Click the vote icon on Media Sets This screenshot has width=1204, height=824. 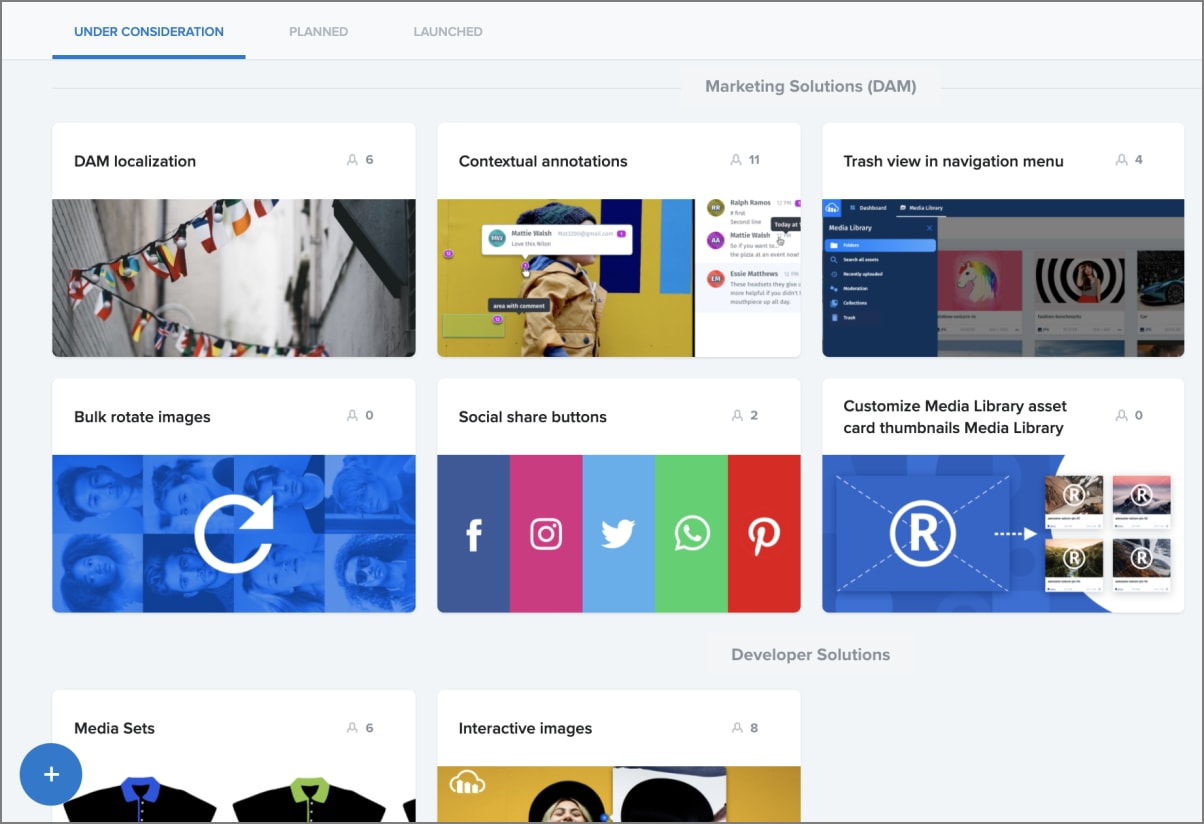(x=352, y=728)
